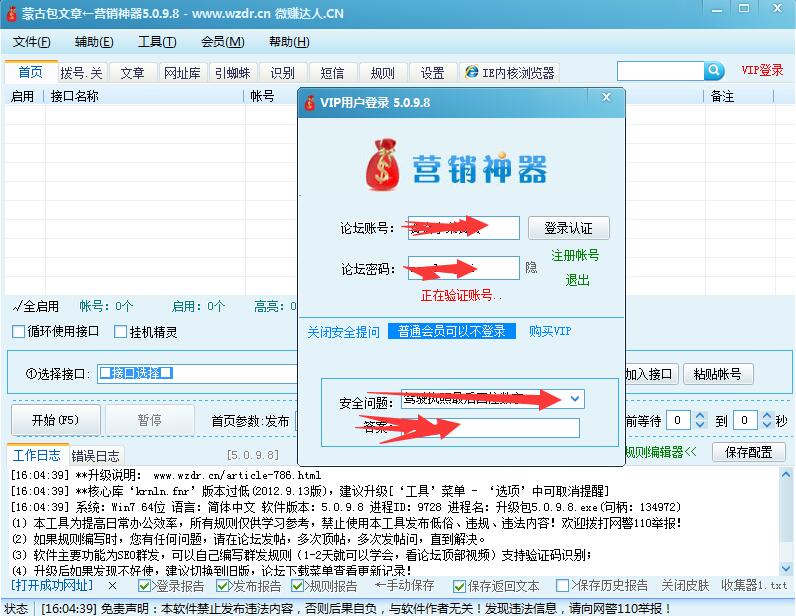Click the VIP登录 link
796x616 pixels.
coord(762,70)
